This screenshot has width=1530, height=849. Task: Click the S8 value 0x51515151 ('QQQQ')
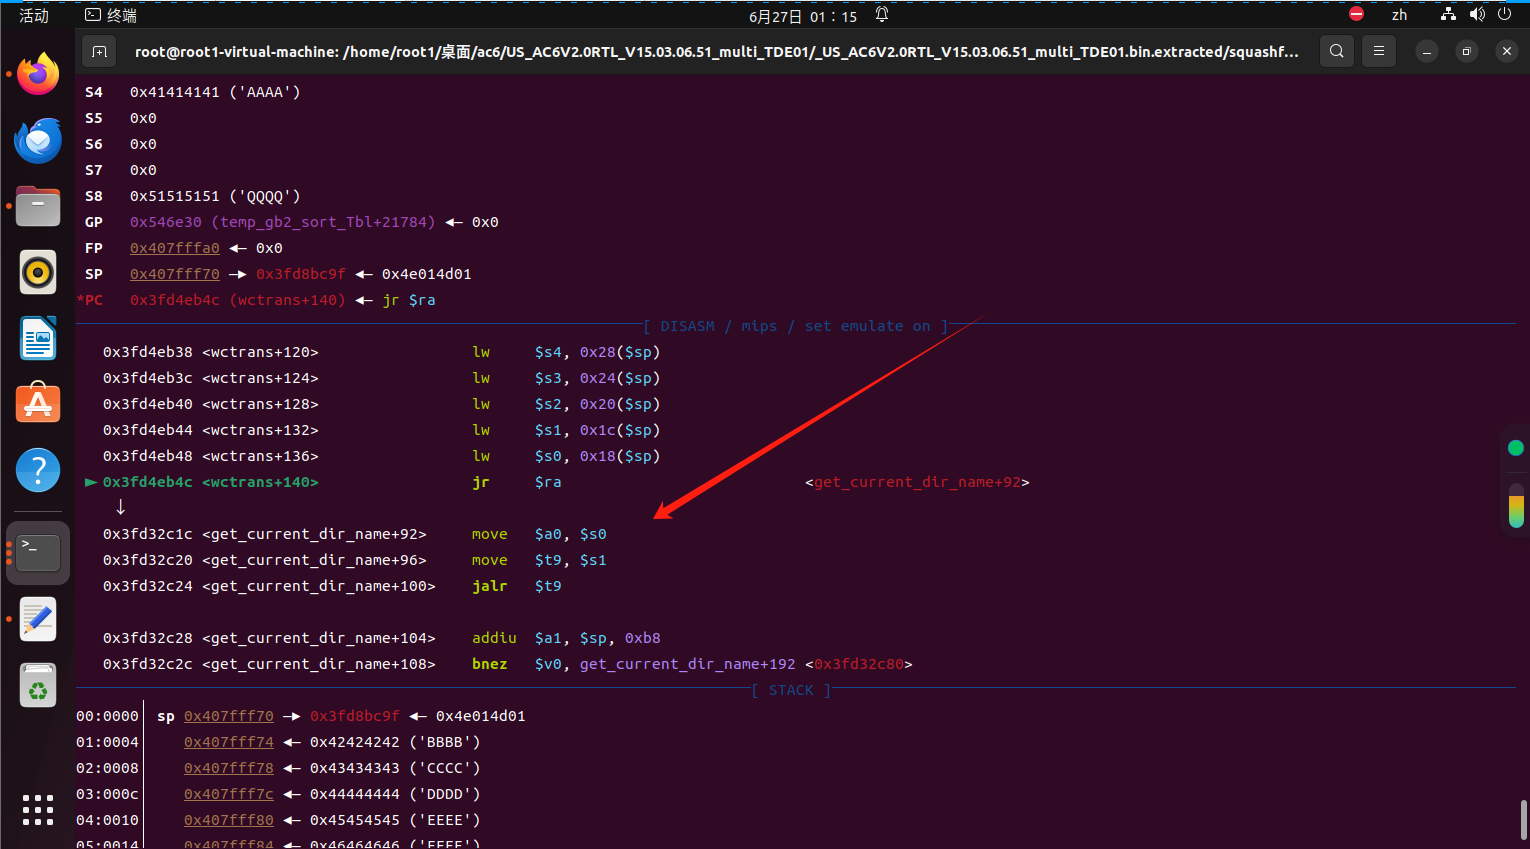click(215, 196)
